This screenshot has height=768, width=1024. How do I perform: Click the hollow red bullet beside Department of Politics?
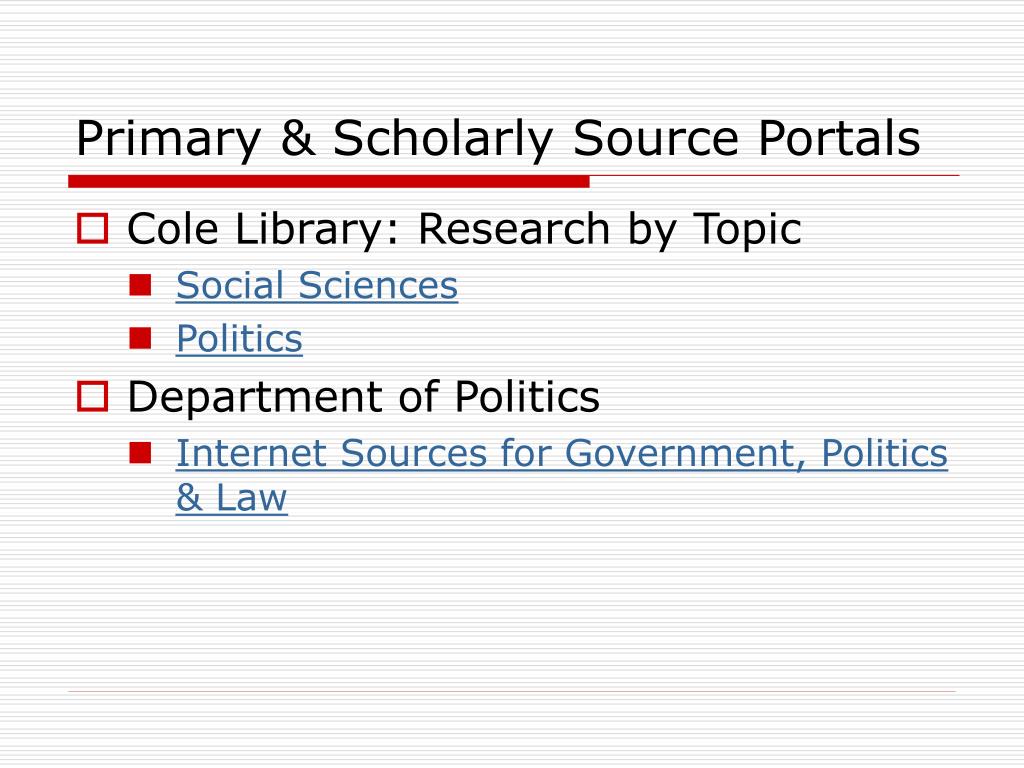tap(92, 396)
